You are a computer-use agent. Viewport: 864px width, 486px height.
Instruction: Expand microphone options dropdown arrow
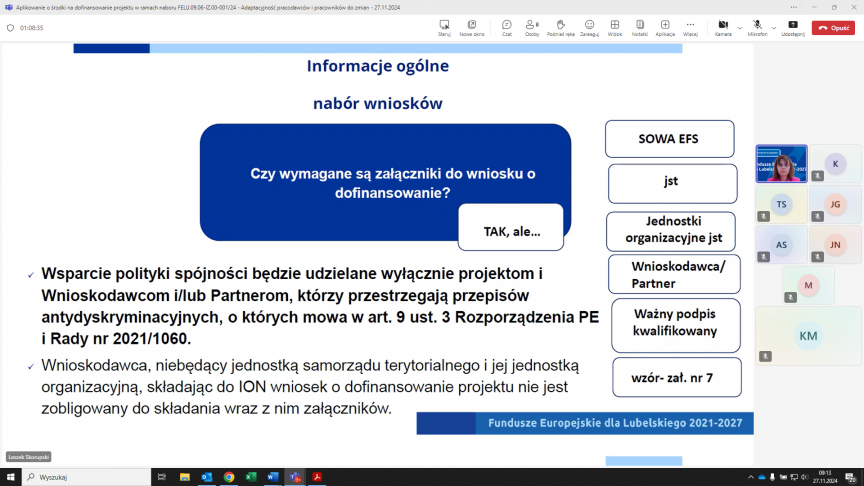pos(774,28)
